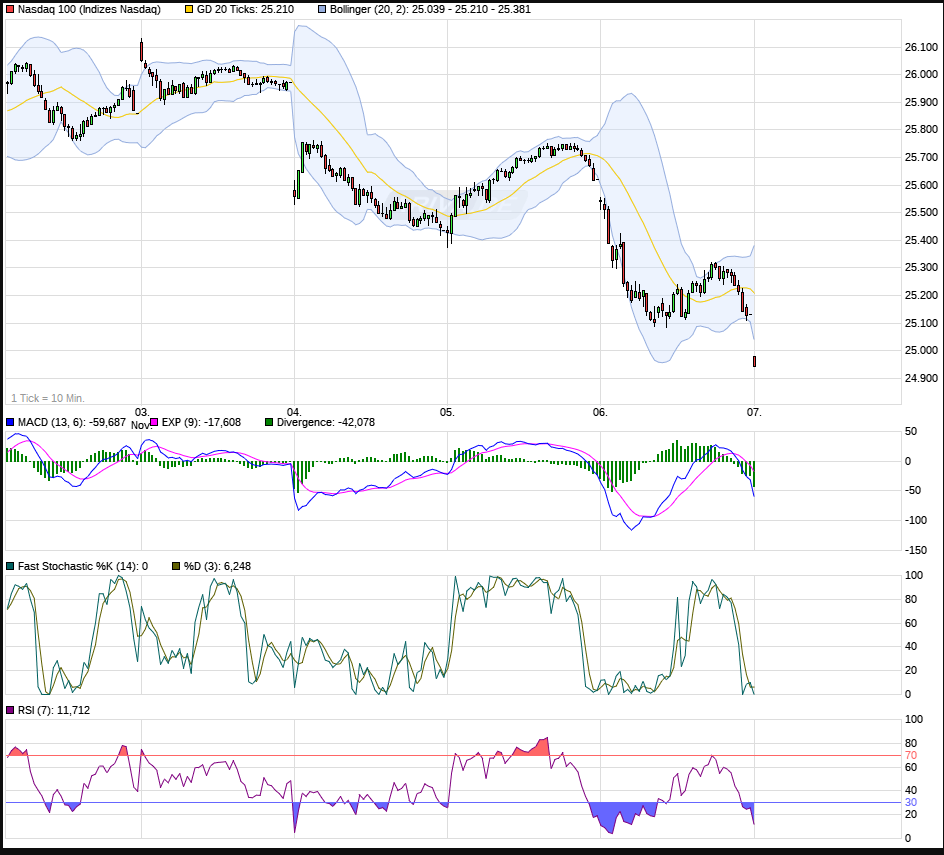This screenshot has width=944, height=855.
Task: Click the blue MACD legend square
Action: [x=11, y=423]
